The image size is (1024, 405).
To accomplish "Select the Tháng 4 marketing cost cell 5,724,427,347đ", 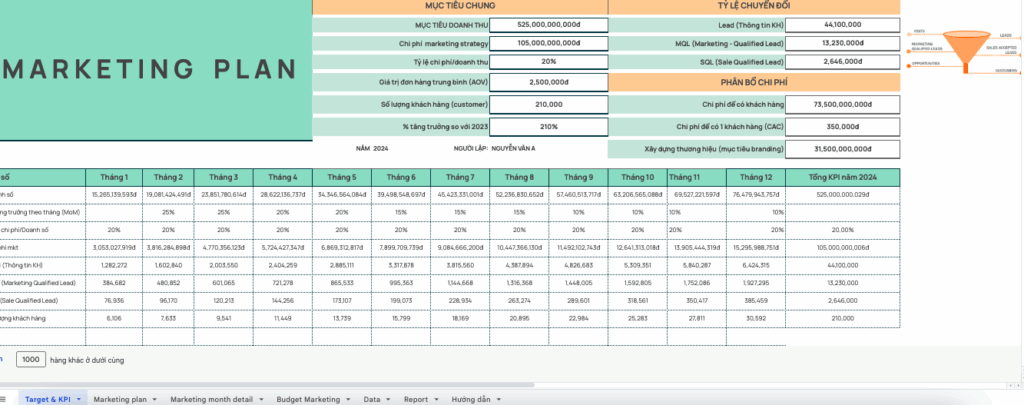I will 283,248.
